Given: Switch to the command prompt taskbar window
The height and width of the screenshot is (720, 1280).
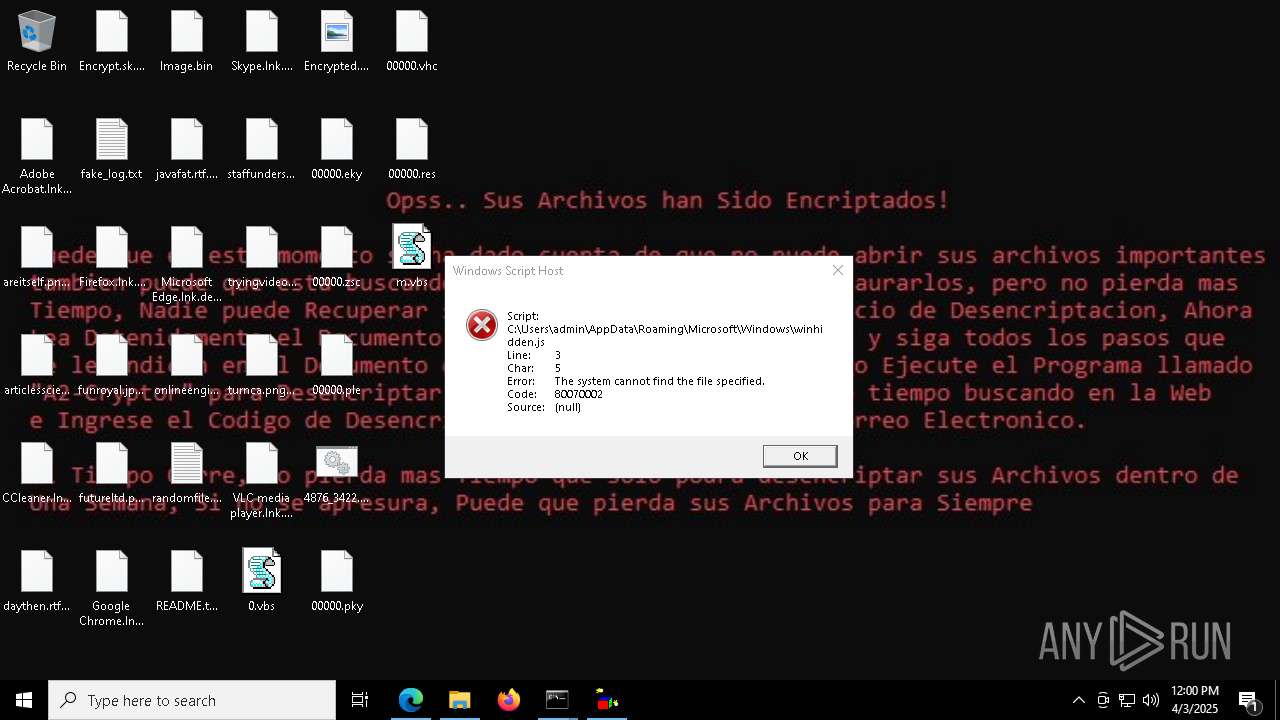Looking at the screenshot, I should click(557, 700).
